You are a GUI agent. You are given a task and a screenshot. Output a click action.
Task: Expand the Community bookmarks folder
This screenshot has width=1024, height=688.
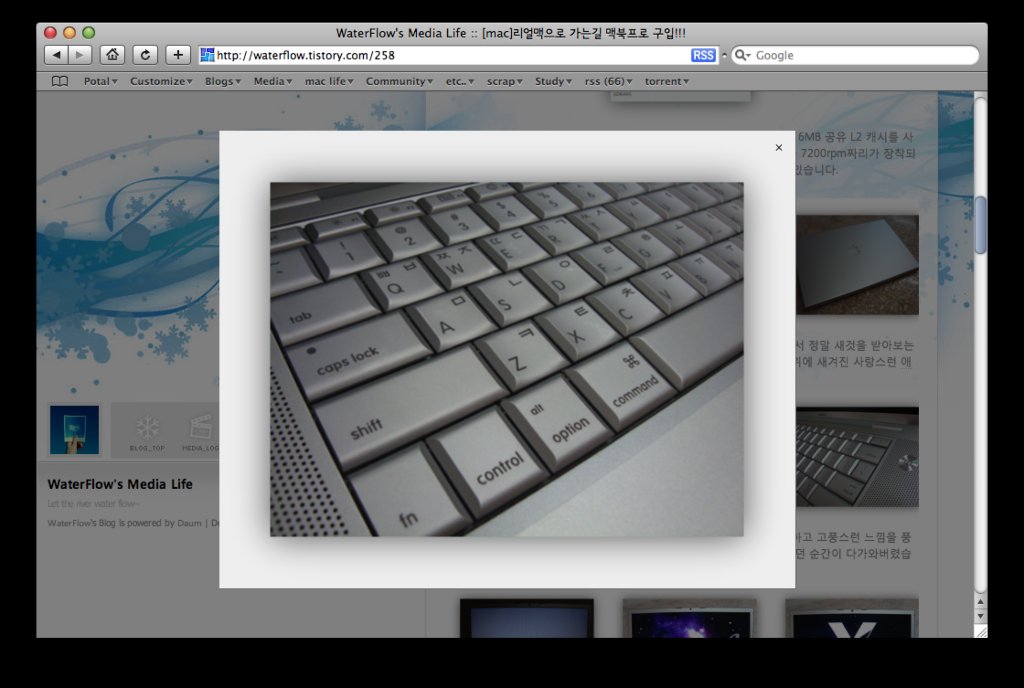tap(399, 82)
